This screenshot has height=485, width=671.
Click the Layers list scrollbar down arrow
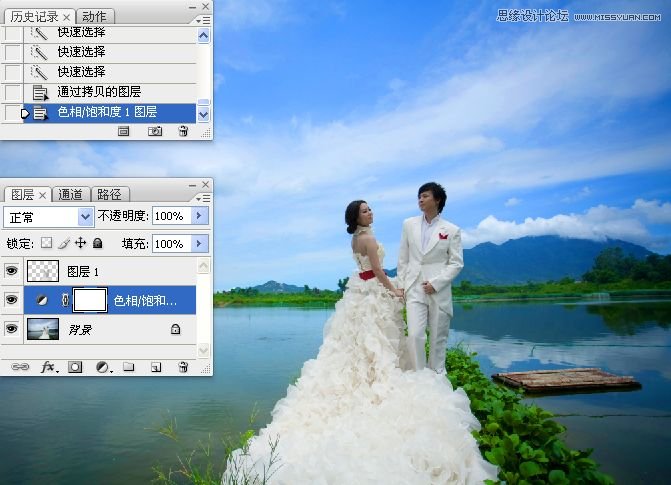pos(204,350)
